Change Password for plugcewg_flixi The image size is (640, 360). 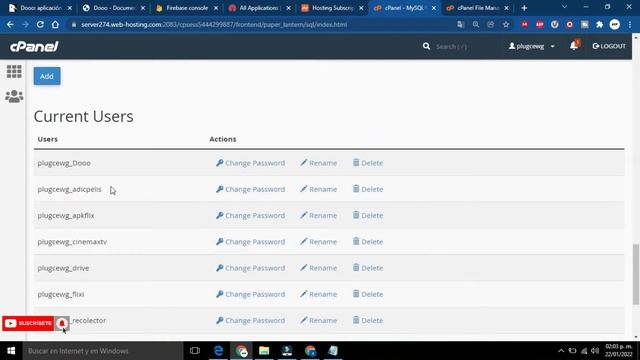pos(250,294)
